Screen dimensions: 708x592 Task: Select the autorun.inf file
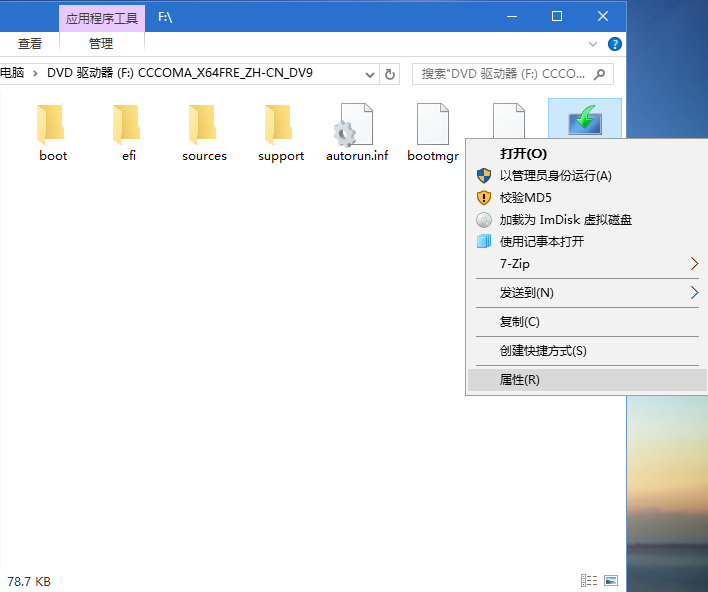[357, 132]
